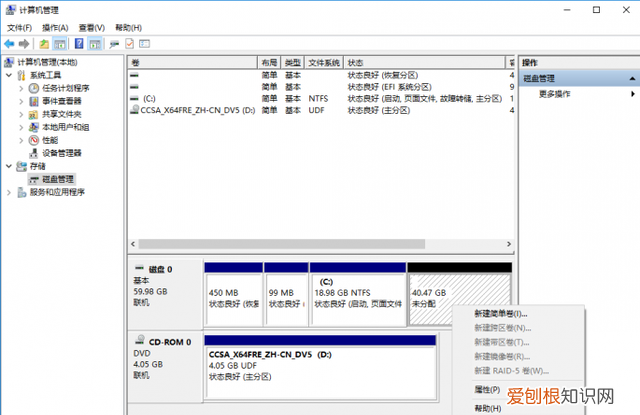Select the 99 MB partition block
This screenshot has height=415, width=640.
click(286, 294)
